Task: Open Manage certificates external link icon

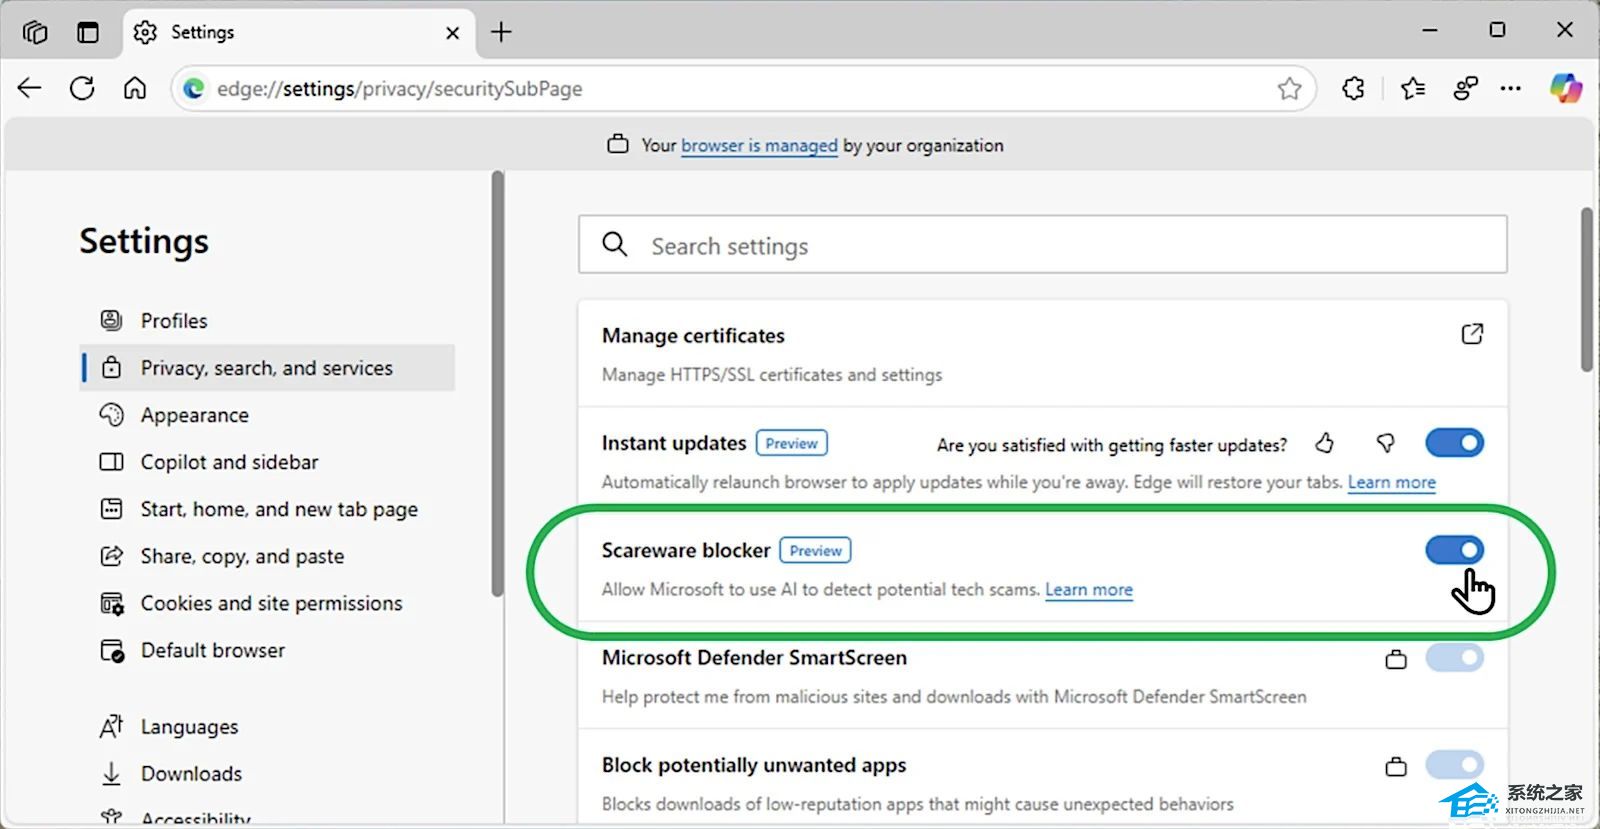Action: [x=1472, y=334]
